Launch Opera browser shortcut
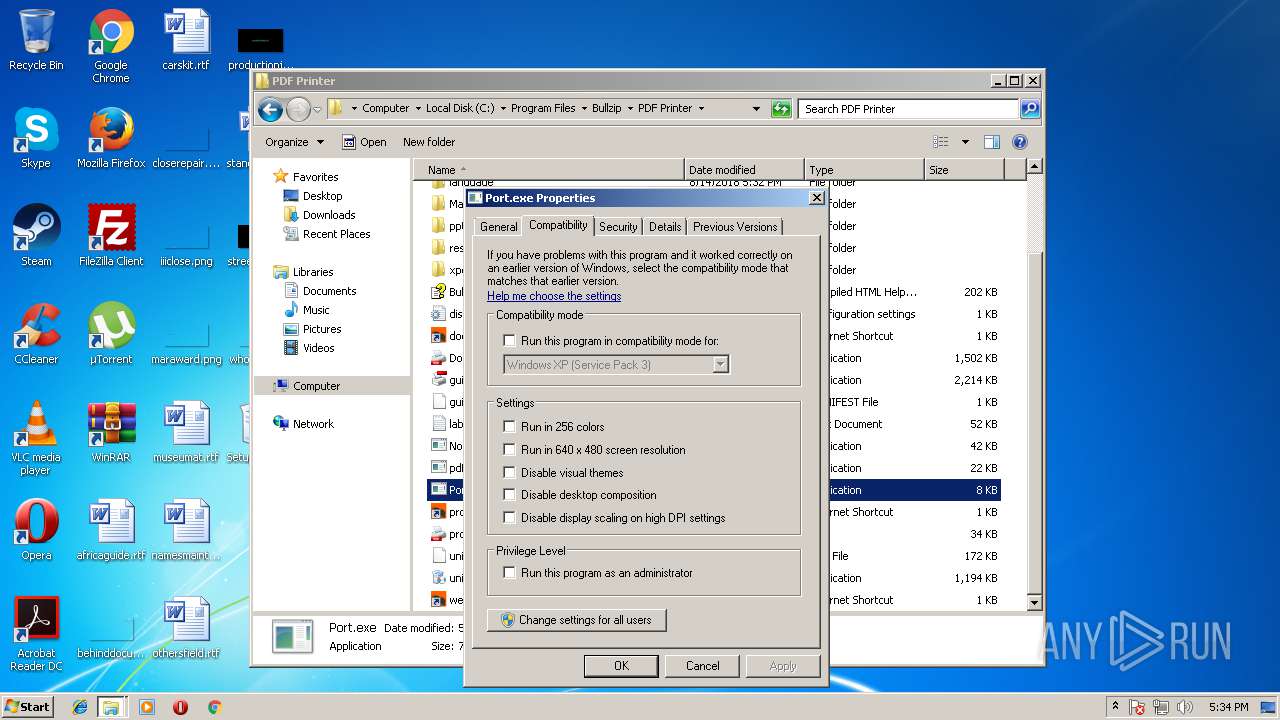1280x720 pixels. (36, 530)
